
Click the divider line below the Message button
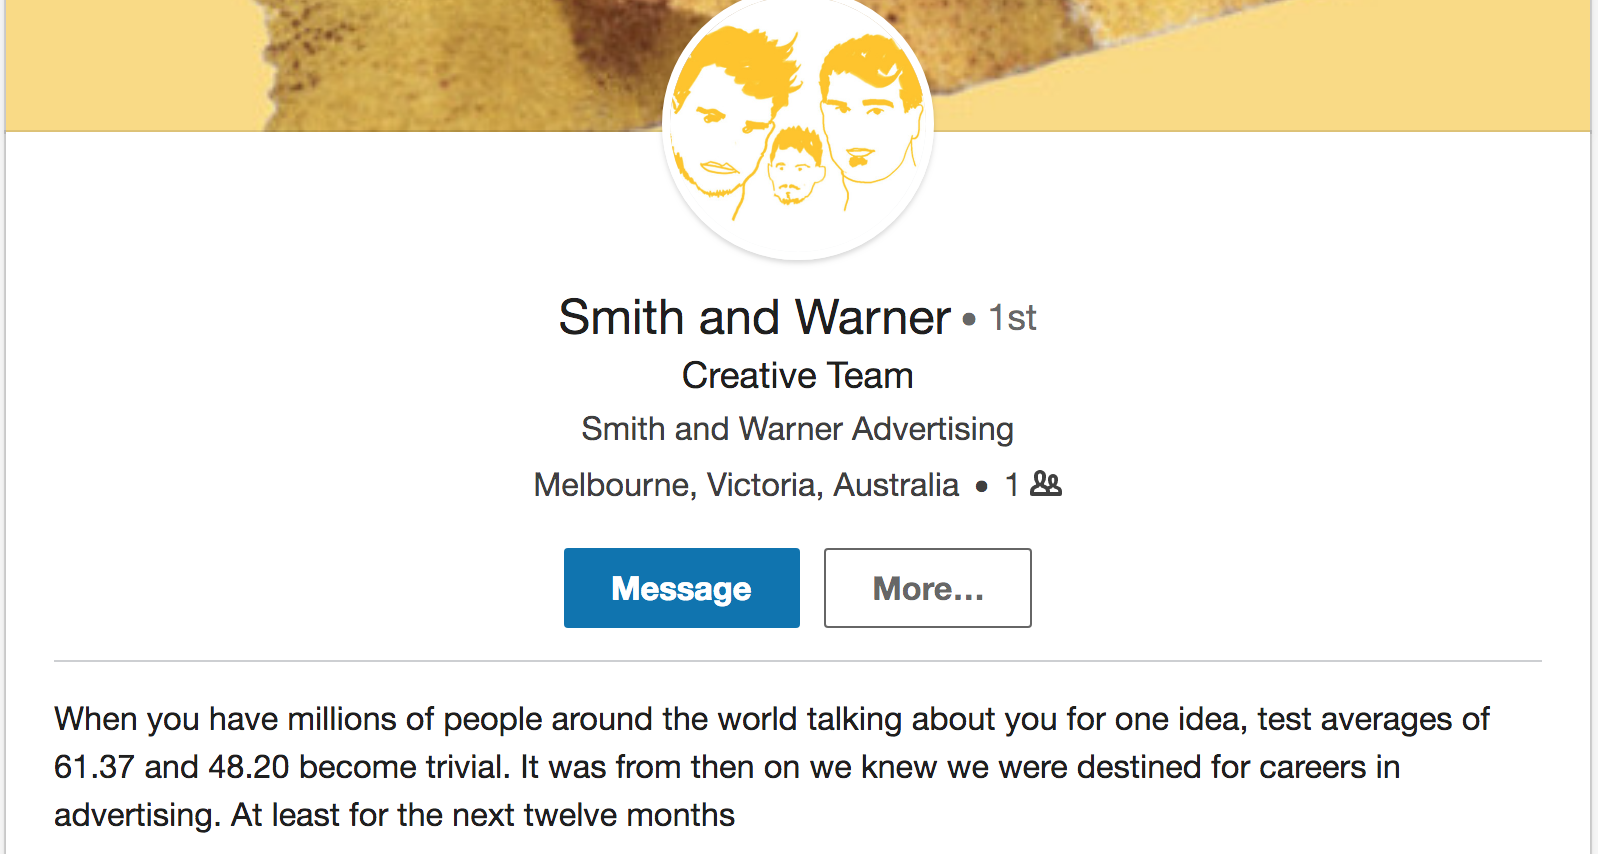(x=797, y=661)
